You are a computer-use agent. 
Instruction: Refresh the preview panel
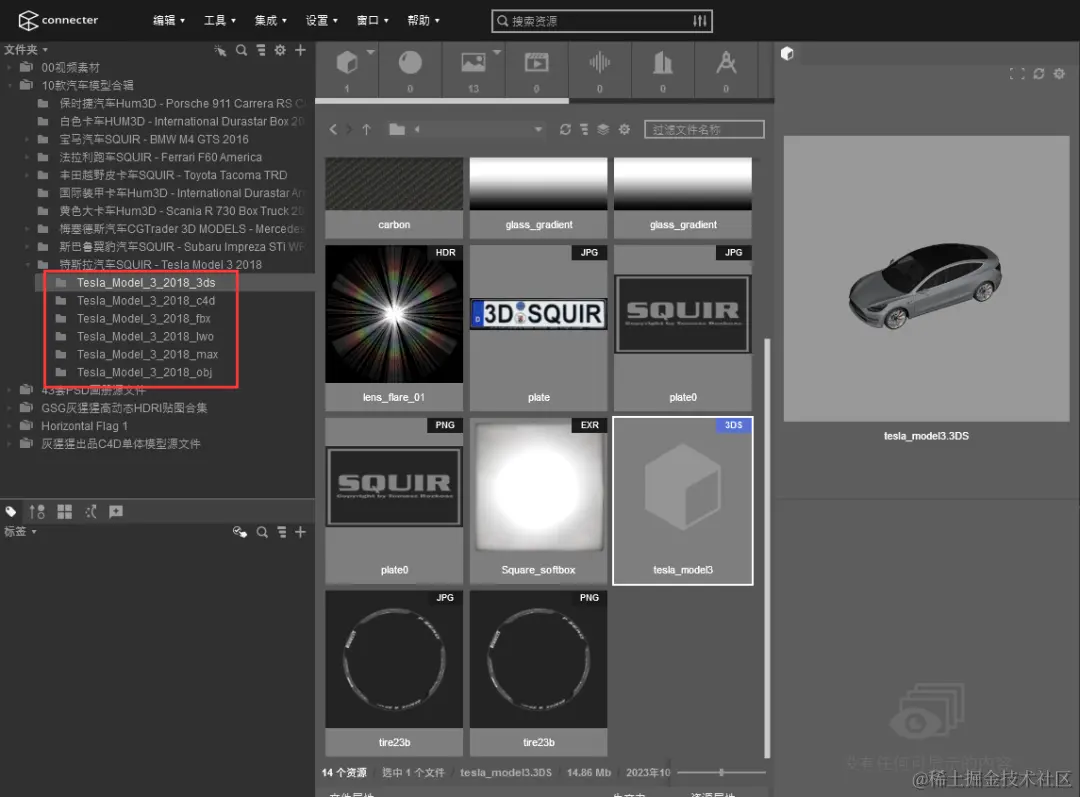point(1039,74)
